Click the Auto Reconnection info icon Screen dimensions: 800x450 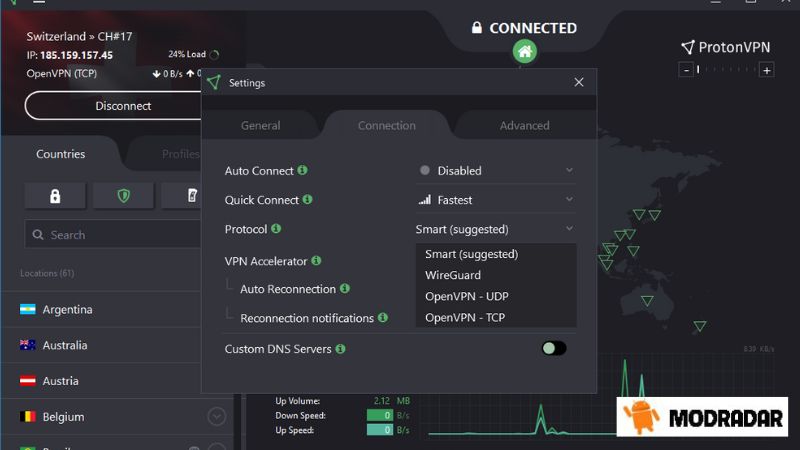(x=345, y=288)
